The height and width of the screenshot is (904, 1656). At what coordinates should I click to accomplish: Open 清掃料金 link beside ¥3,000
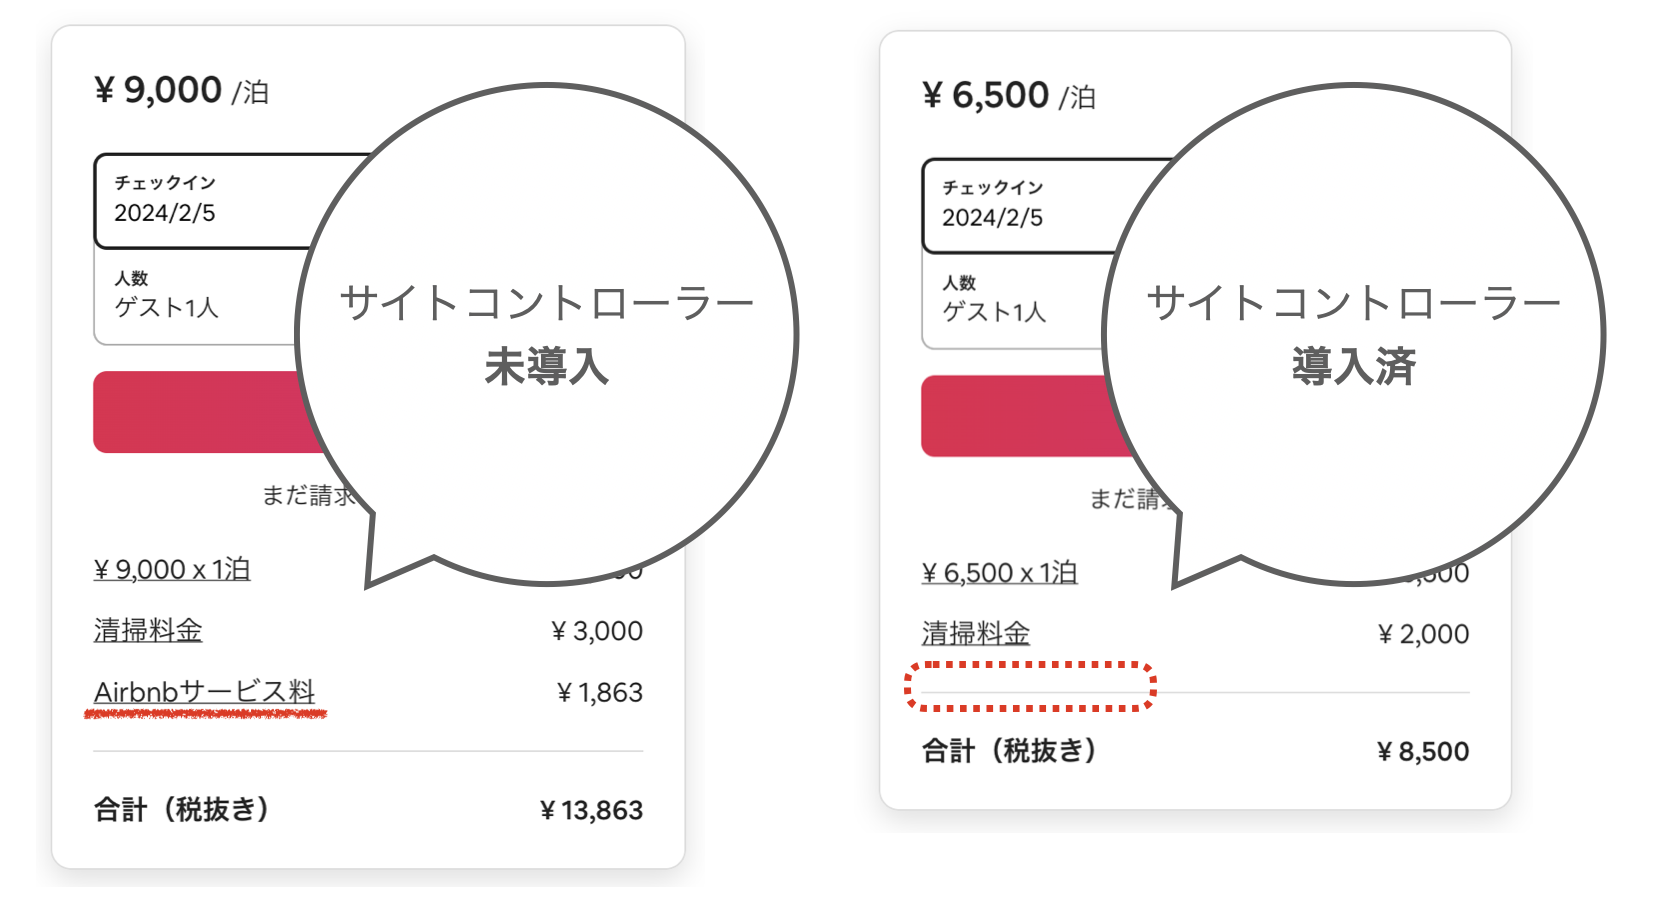(x=148, y=631)
